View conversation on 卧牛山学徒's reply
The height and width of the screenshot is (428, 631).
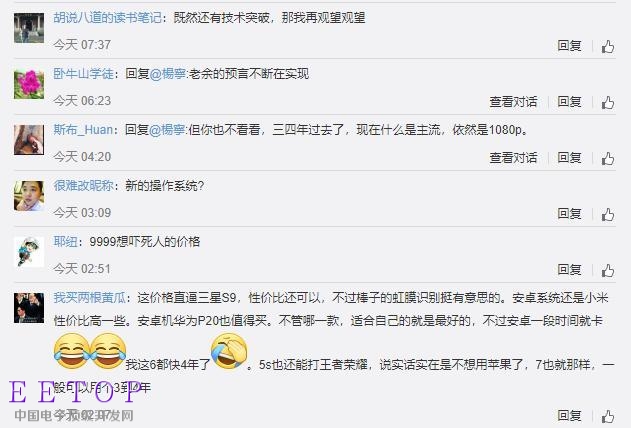(x=513, y=102)
